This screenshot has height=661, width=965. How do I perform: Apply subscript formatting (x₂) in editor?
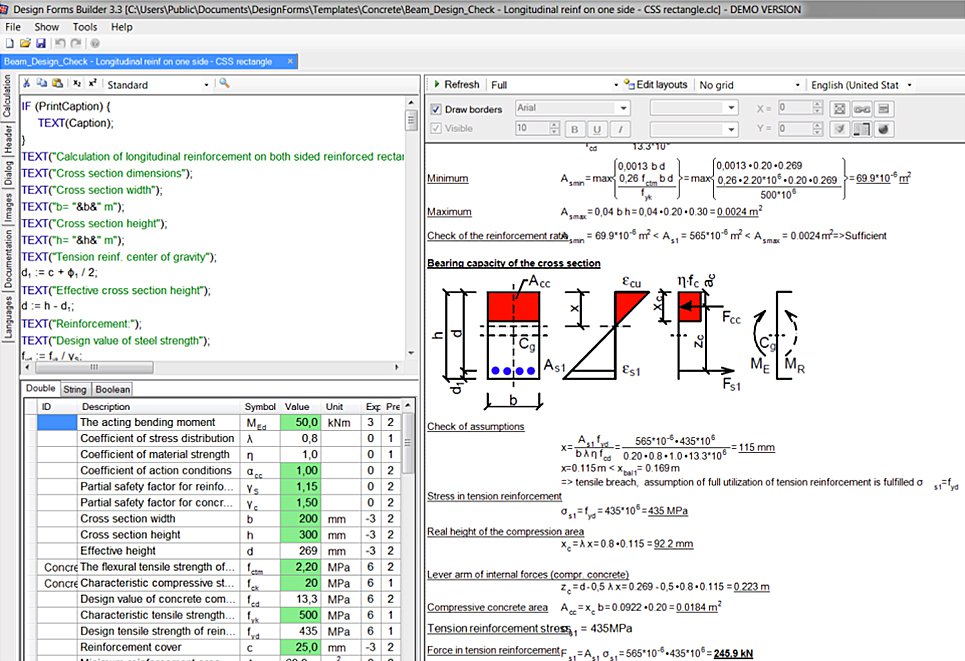[x=77, y=83]
